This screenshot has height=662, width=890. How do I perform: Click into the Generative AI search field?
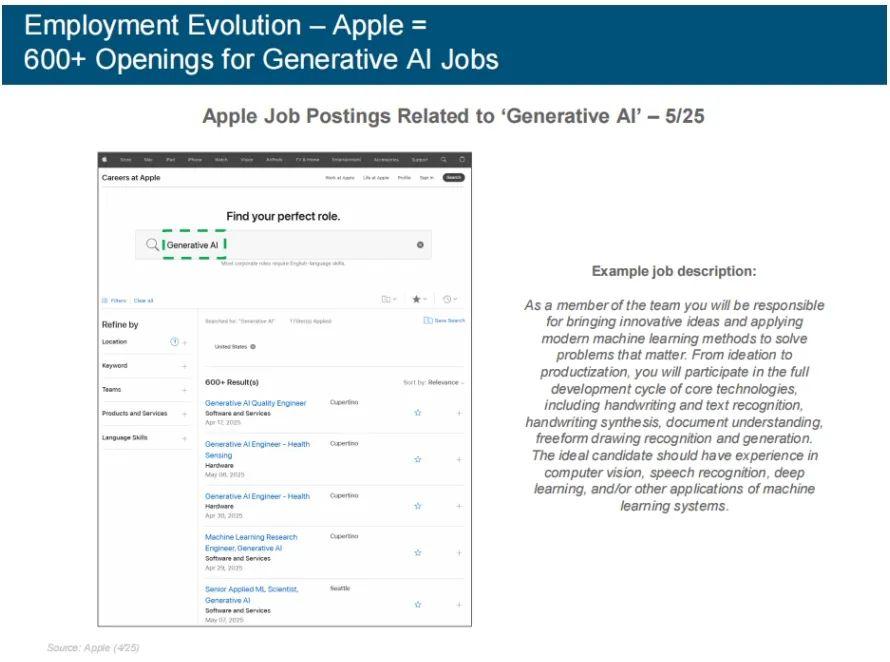(283, 245)
